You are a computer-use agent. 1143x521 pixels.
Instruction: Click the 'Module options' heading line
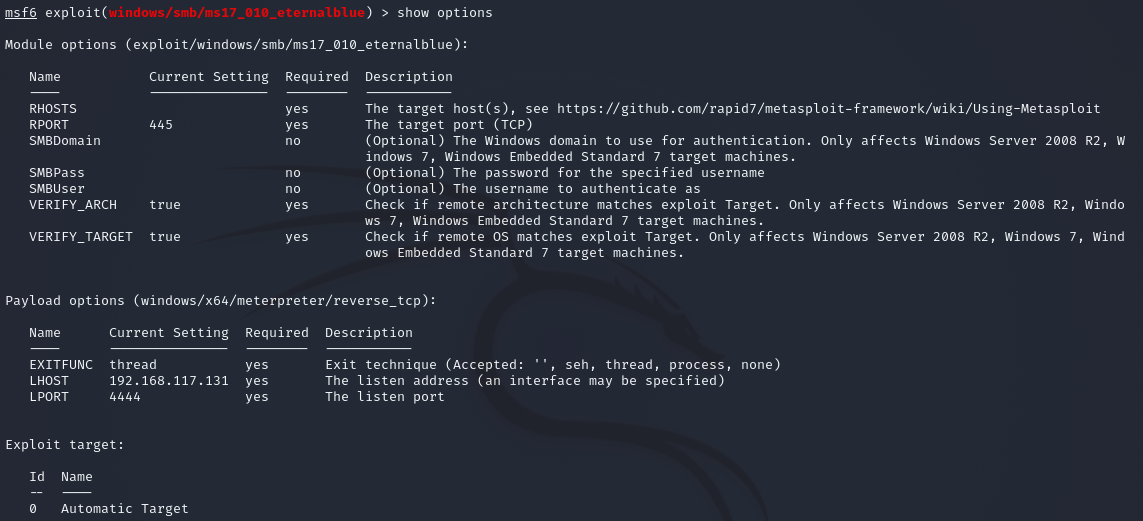point(236,45)
